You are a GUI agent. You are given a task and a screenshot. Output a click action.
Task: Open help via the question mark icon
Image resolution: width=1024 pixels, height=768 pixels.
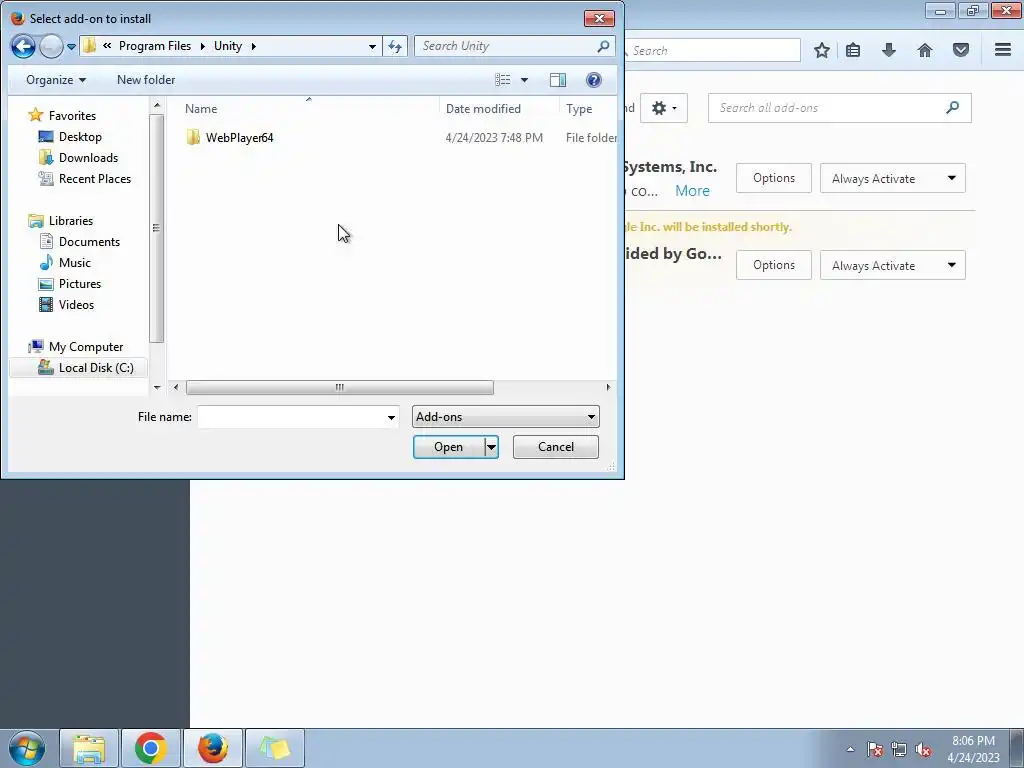pyautogui.click(x=594, y=80)
